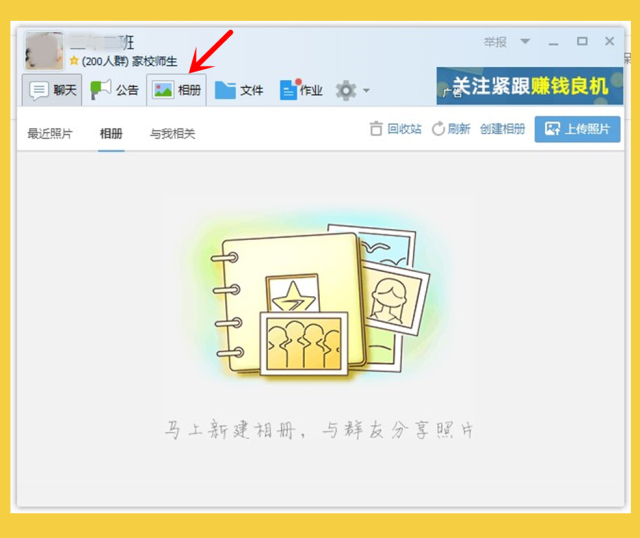Select the 相册 sub-tab under toolbar
This screenshot has height=538, width=640.
click(111, 133)
